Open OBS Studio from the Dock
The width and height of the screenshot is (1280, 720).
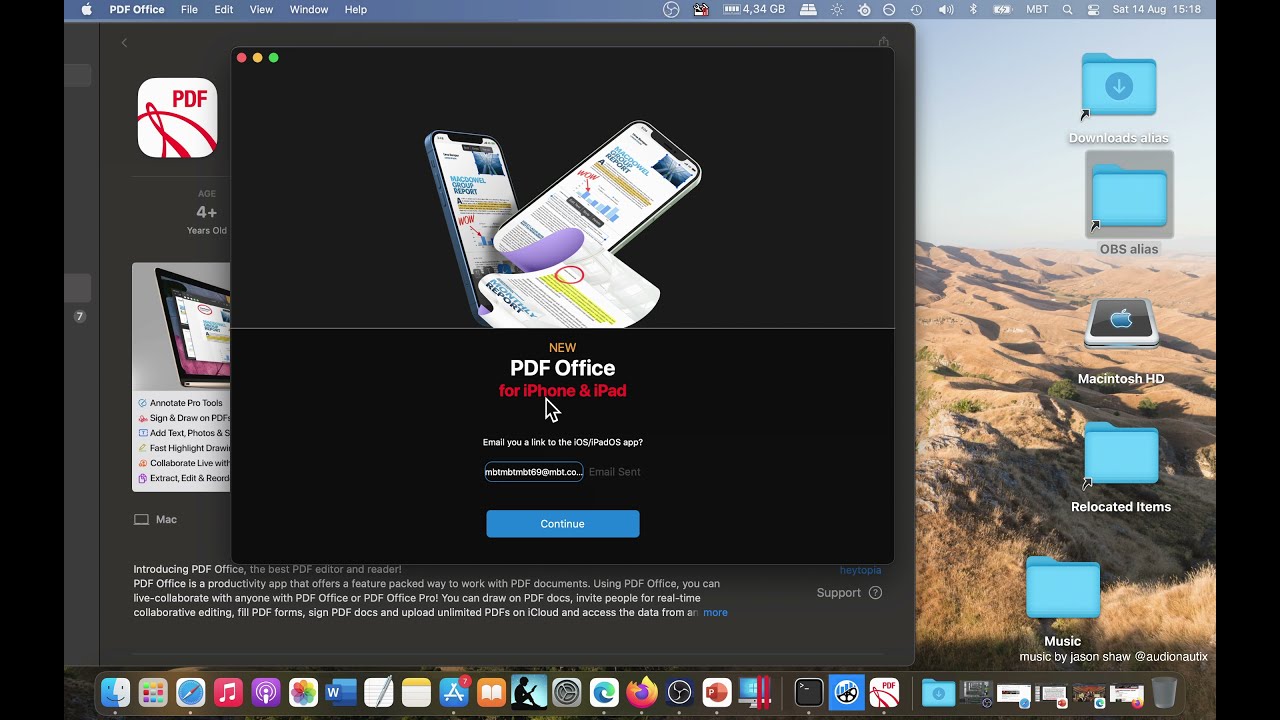(x=679, y=692)
